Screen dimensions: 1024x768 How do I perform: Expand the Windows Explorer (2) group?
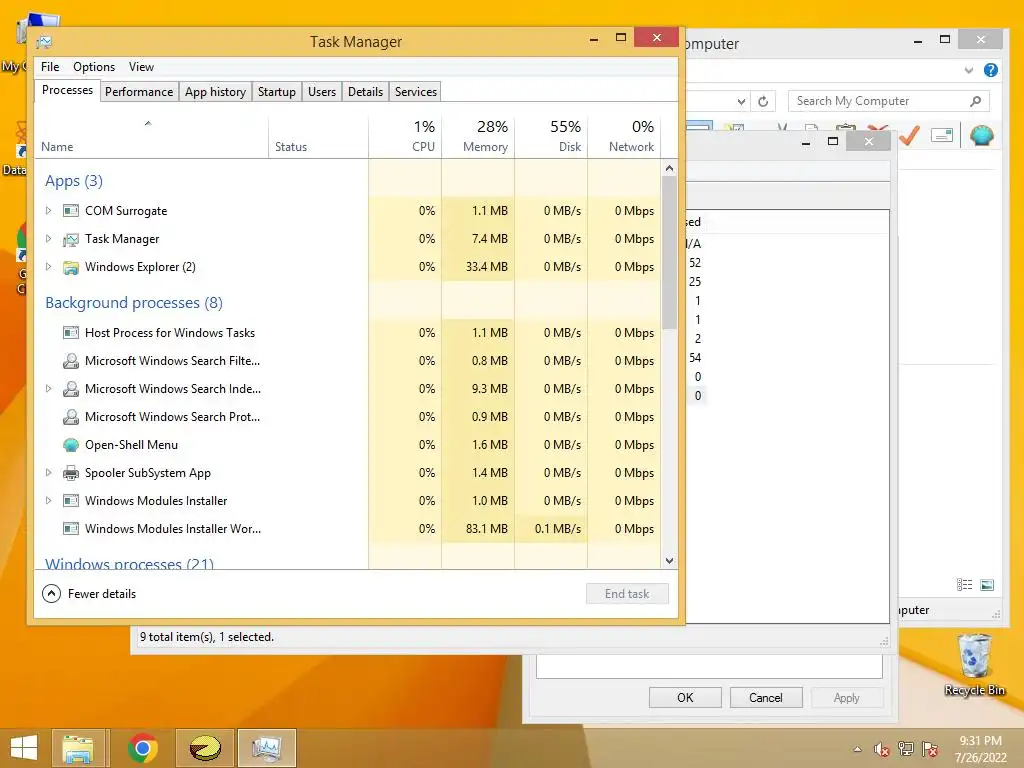tap(48, 266)
